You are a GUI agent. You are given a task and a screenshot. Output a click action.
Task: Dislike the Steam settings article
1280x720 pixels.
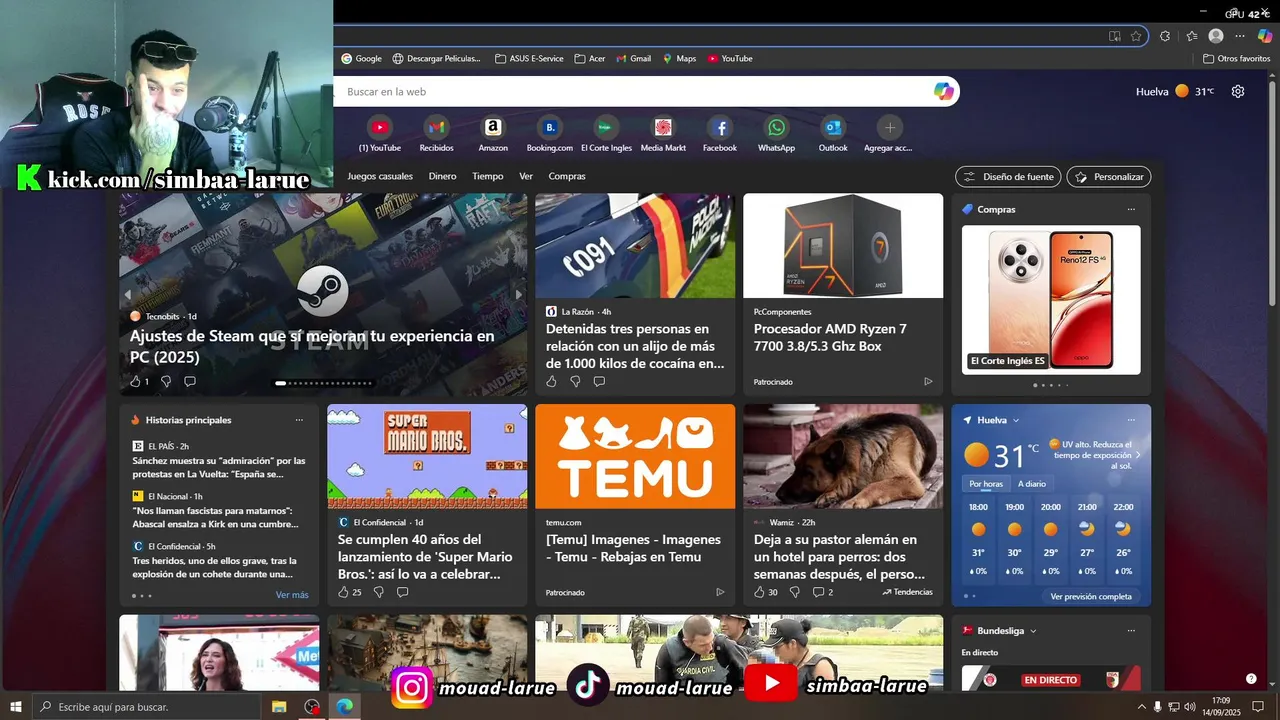(166, 381)
